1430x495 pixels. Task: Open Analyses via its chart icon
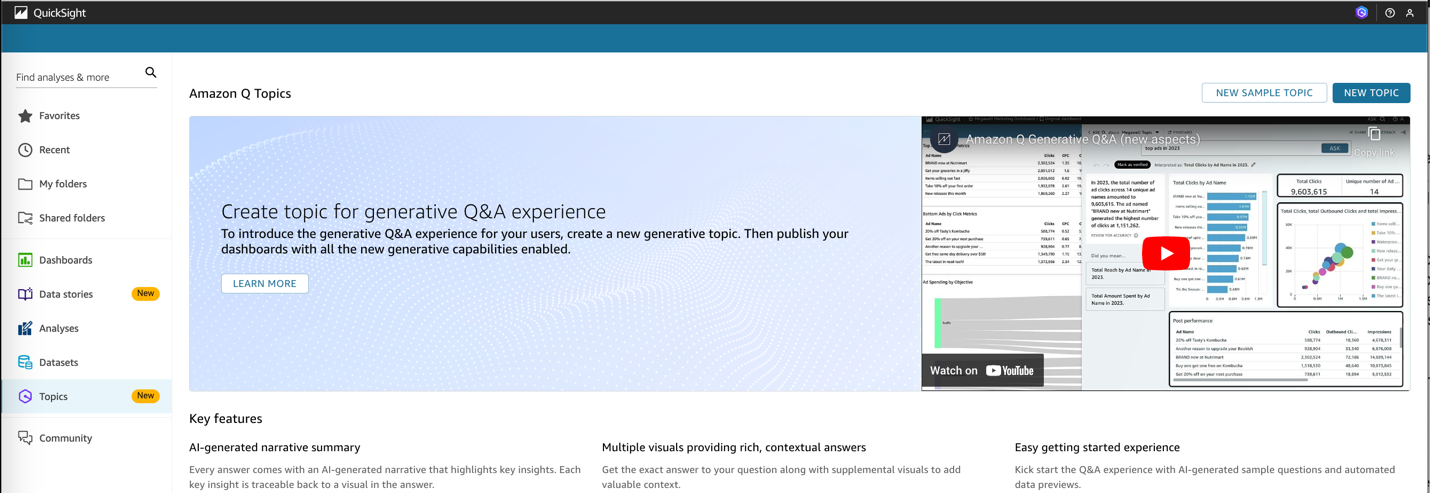25,328
